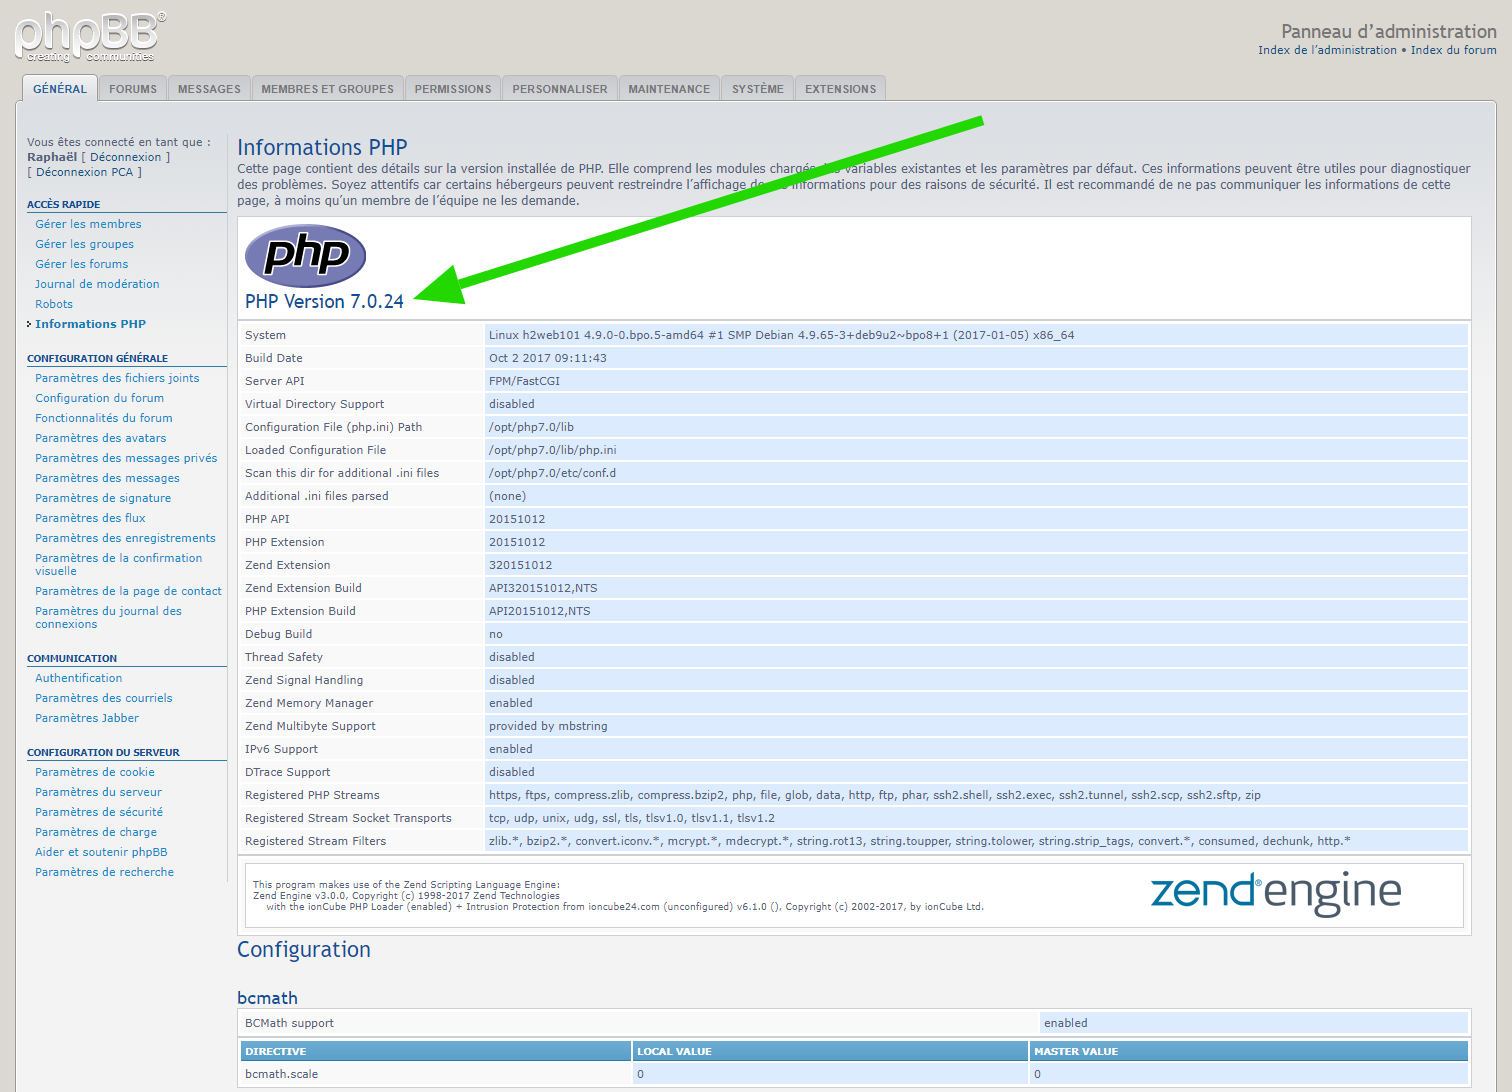Open Index de l'administration link
Image resolution: width=1512 pixels, height=1092 pixels.
point(1327,50)
